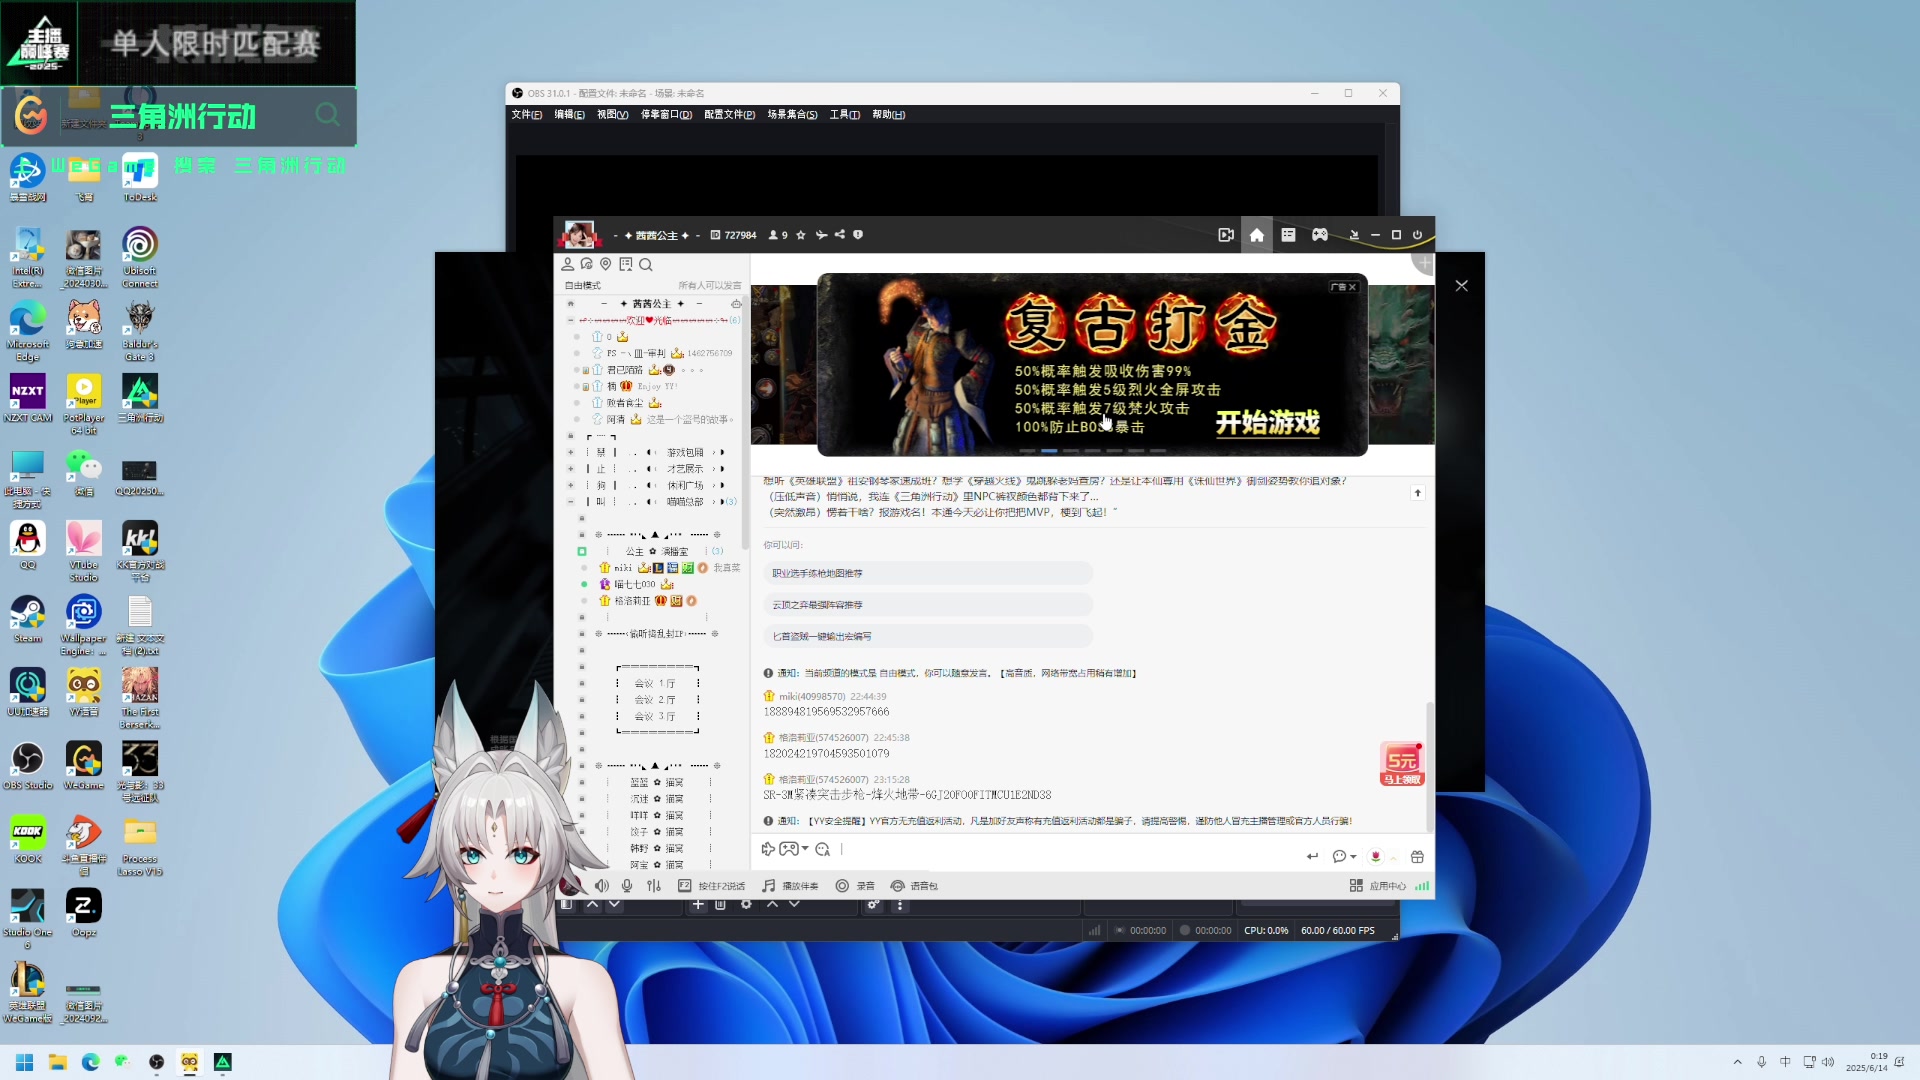Open OBS 工具(T) menu
1920x1080 pixels.
tap(845, 115)
